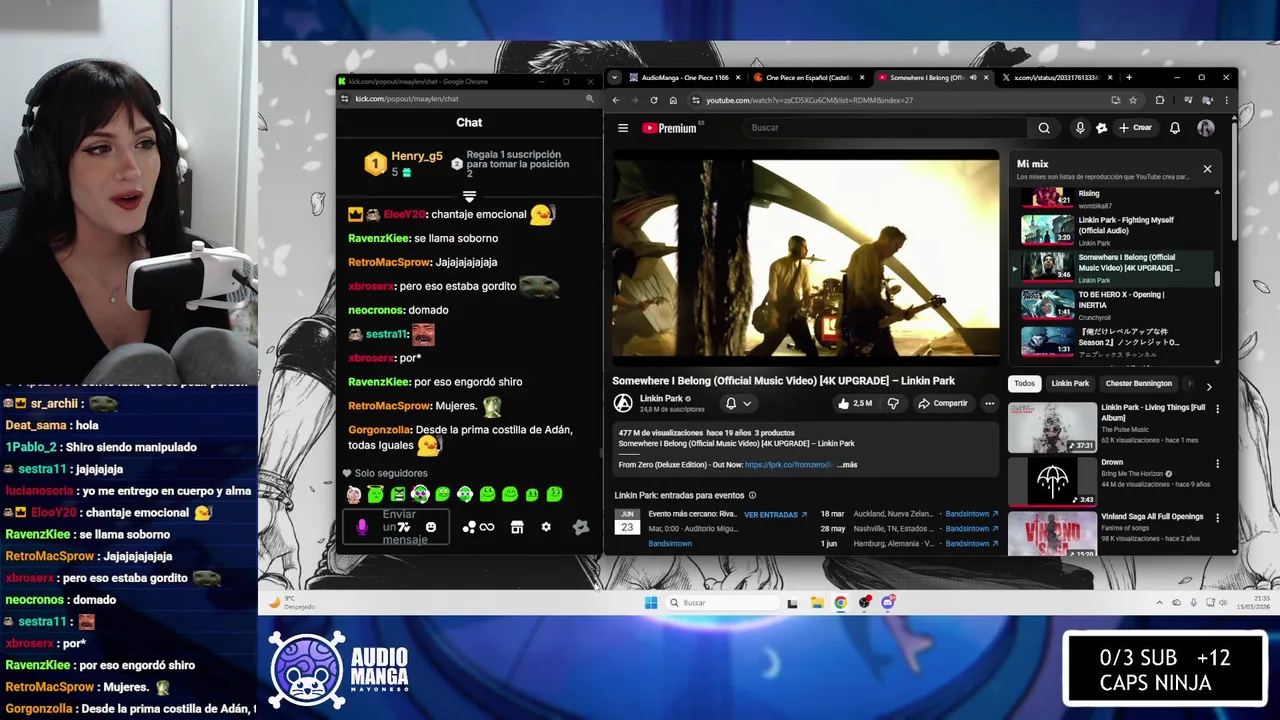1280x720 pixels.
Task: Go back in the YouTube browser window
Action: point(615,100)
